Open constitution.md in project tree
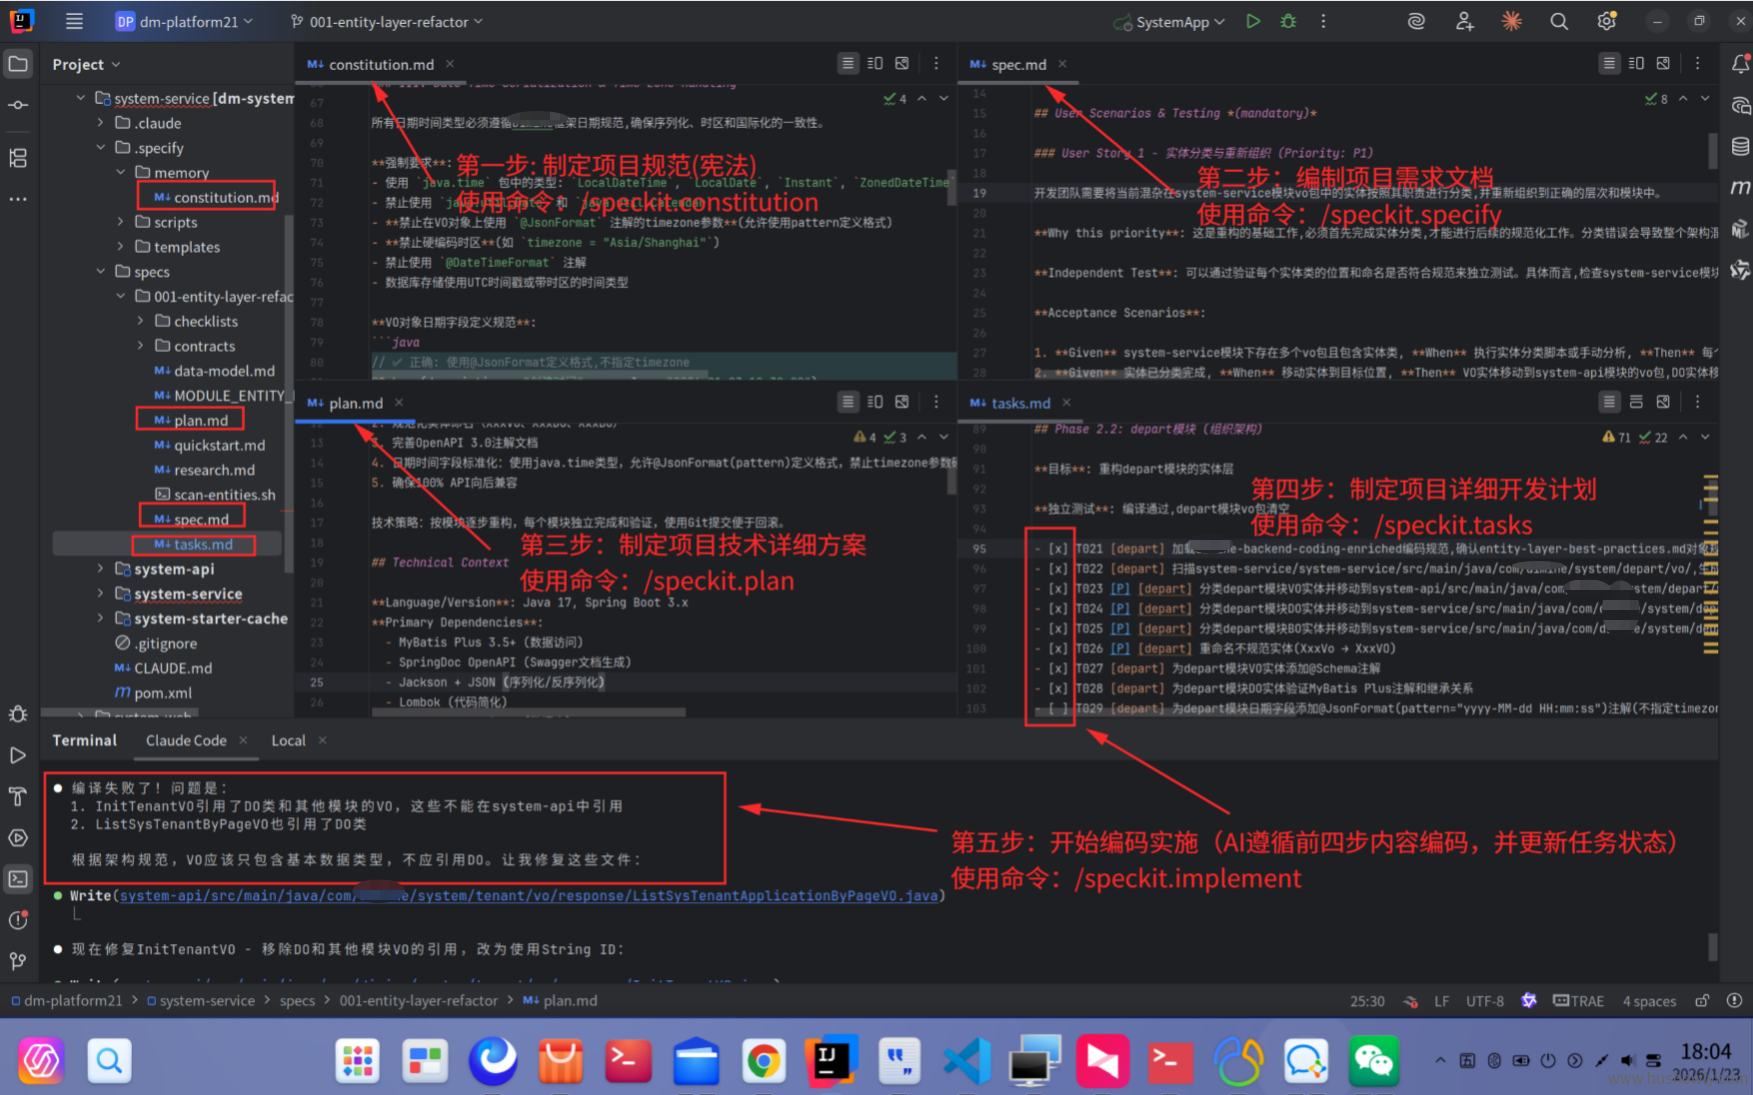Image resolution: width=1753 pixels, height=1095 pixels. click(224, 197)
